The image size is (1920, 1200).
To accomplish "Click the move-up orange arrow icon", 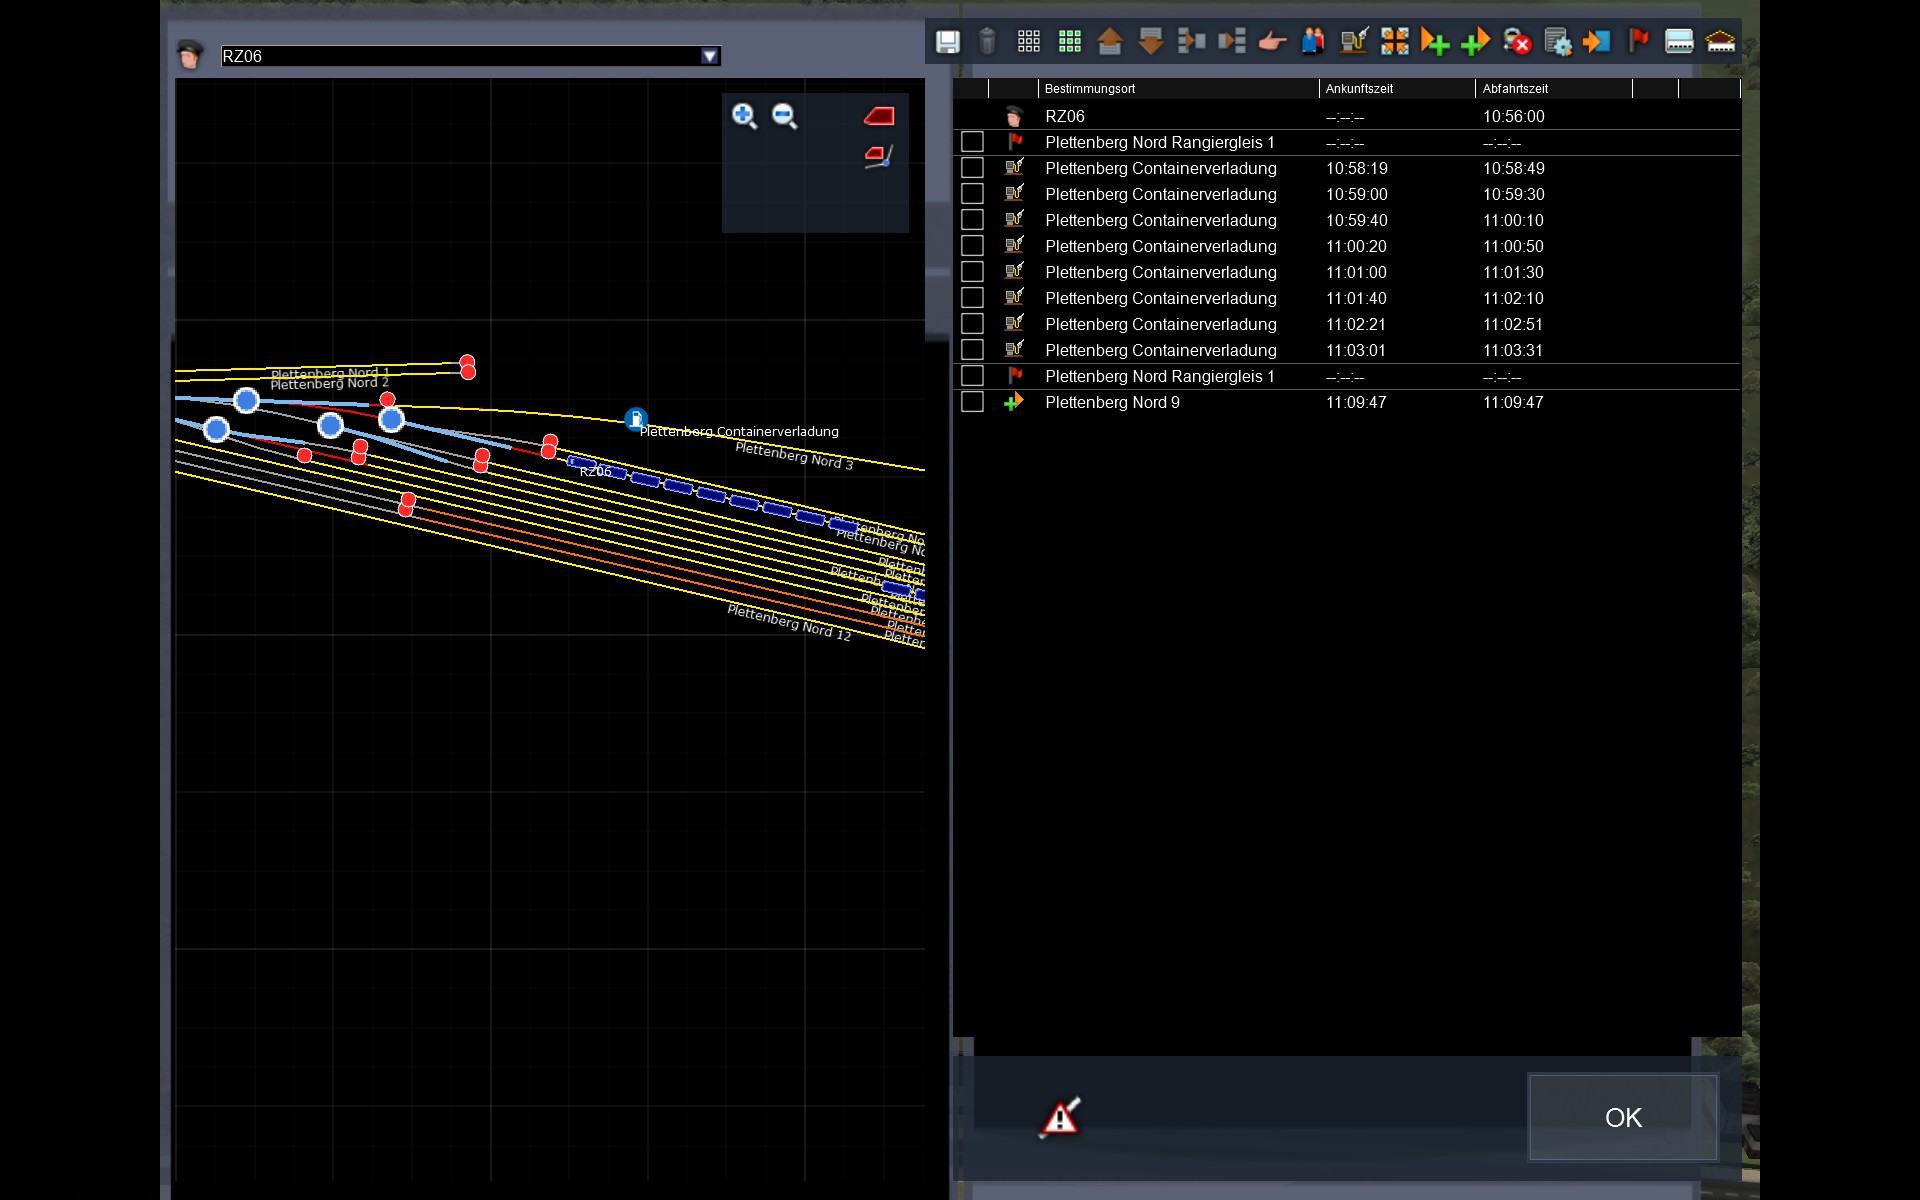I will (x=1110, y=41).
